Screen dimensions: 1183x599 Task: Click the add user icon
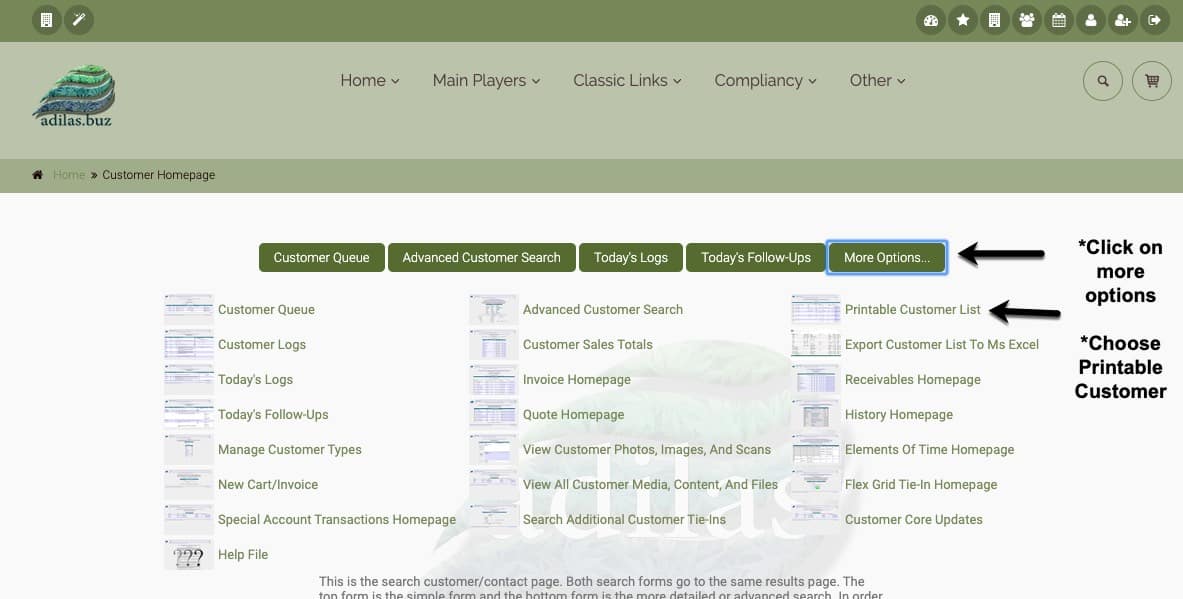point(1122,20)
